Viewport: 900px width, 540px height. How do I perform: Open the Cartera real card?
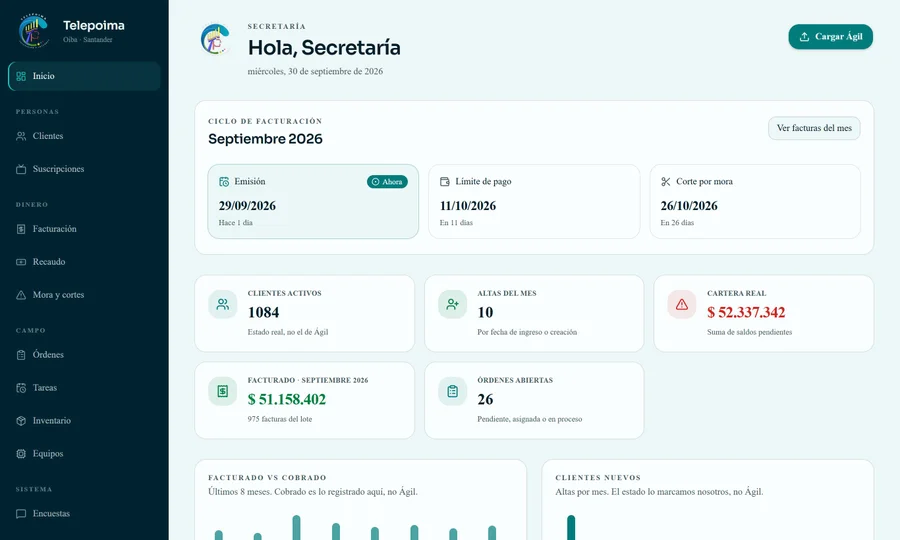point(763,313)
